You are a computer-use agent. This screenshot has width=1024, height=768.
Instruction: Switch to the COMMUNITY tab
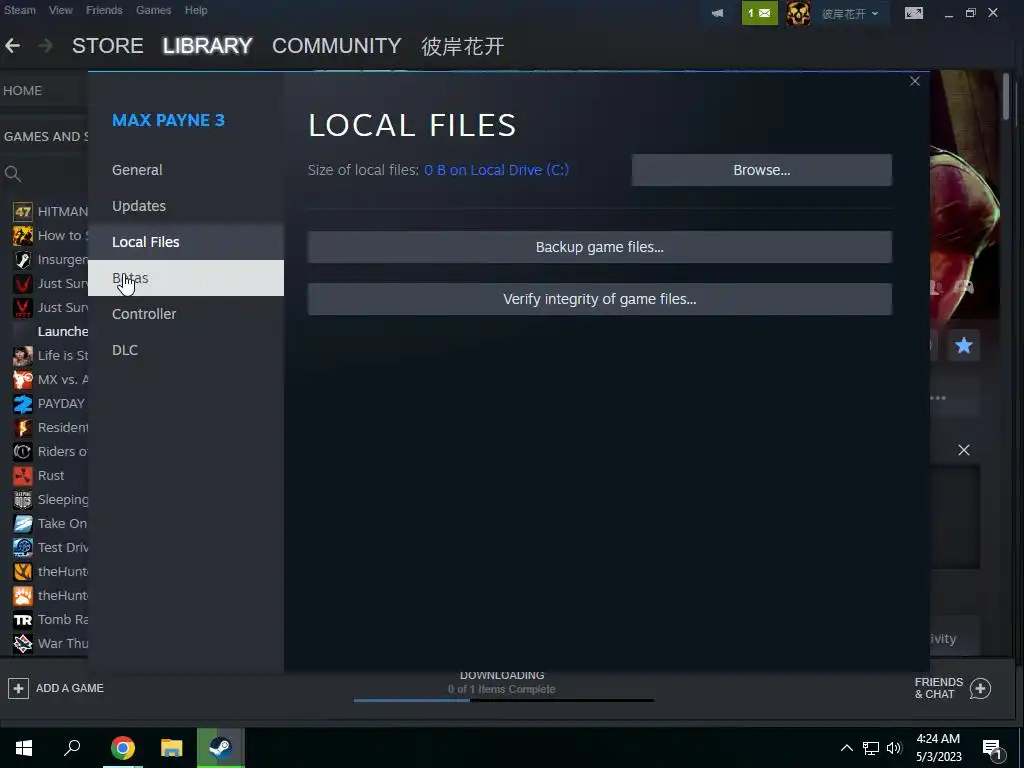[336, 46]
